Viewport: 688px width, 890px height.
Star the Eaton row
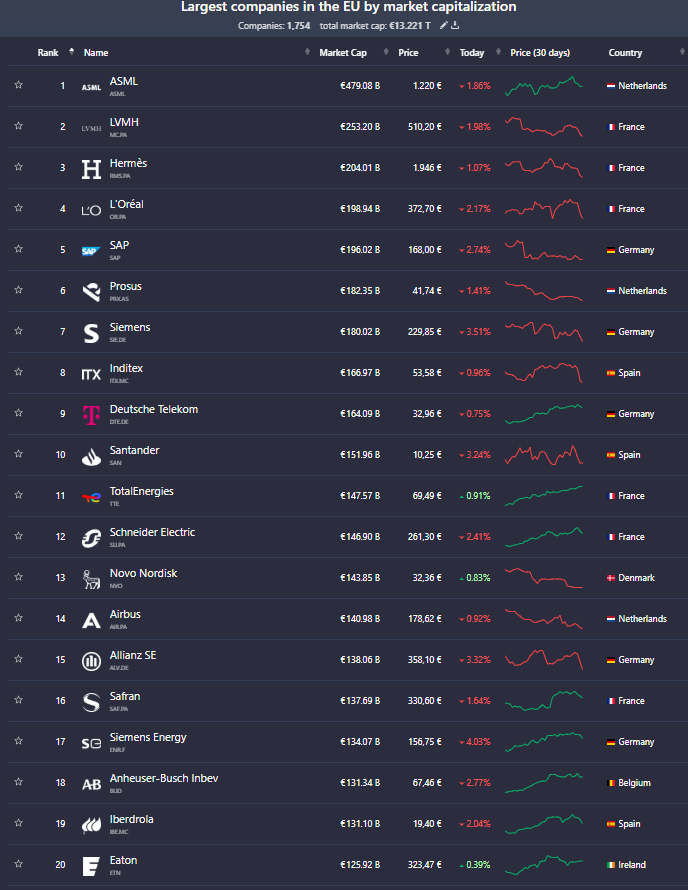pyautogui.click(x=18, y=863)
